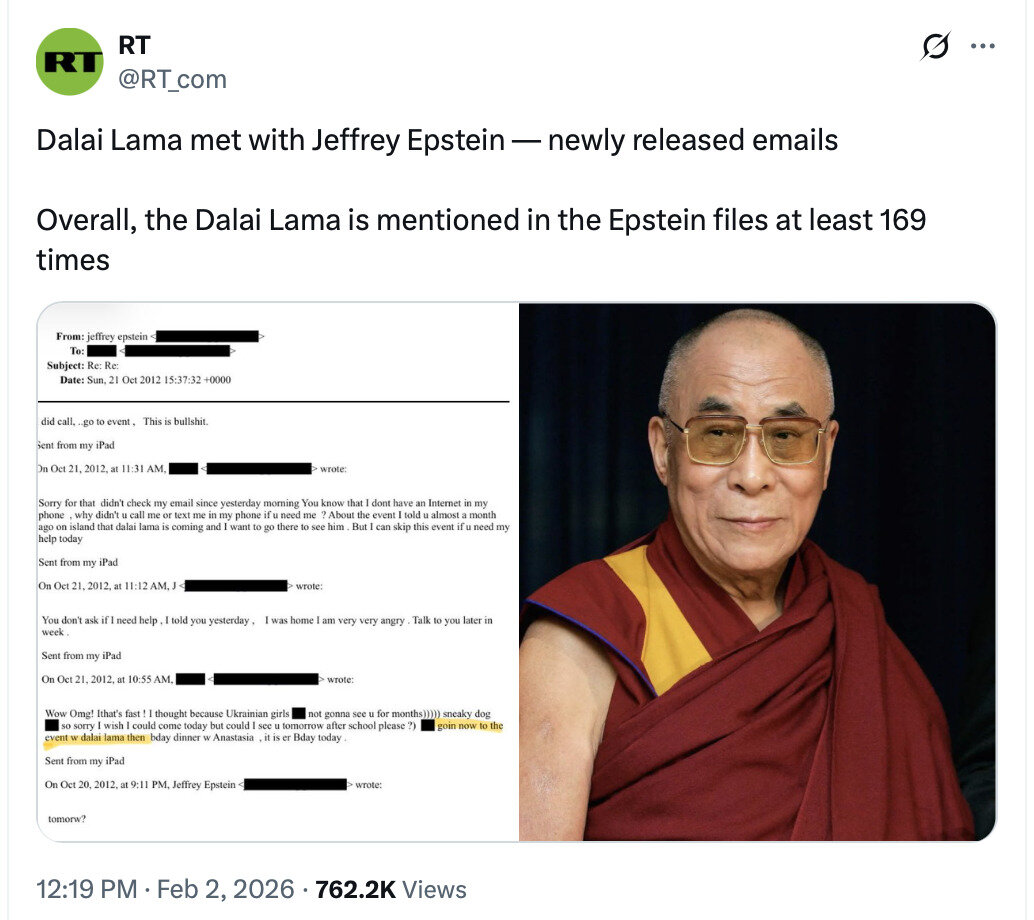
Task: Click the email From header line
Action: pos(160,336)
